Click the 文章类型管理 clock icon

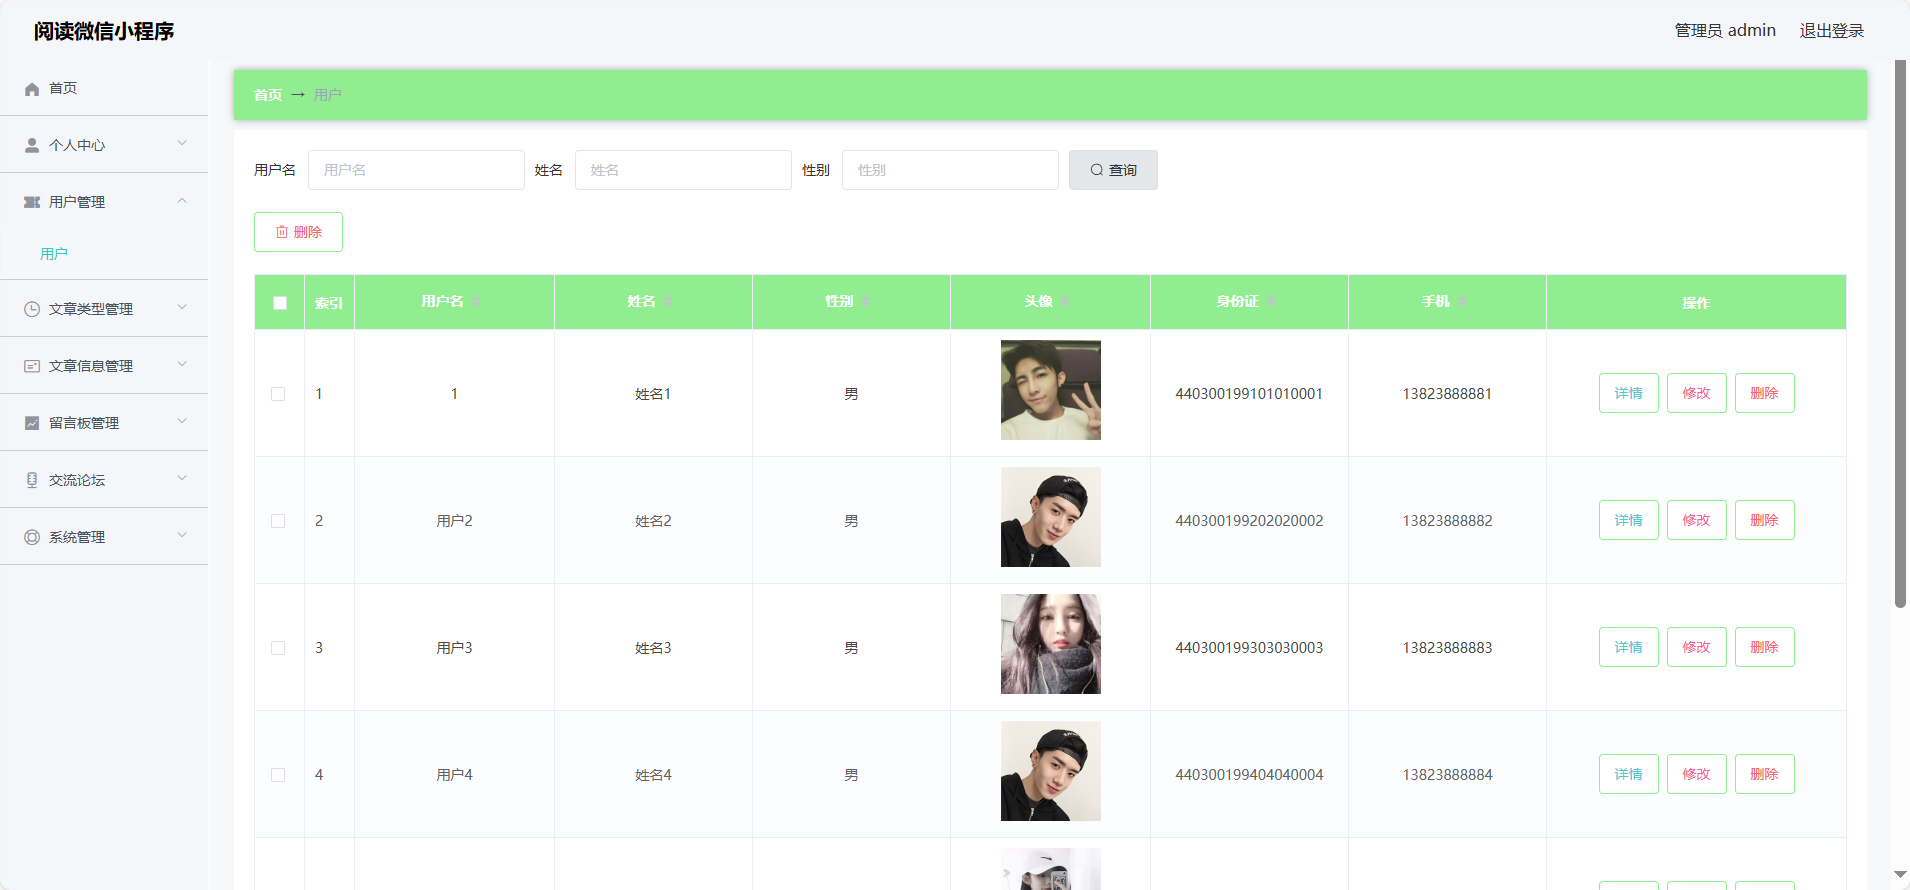tap(32, 309)
